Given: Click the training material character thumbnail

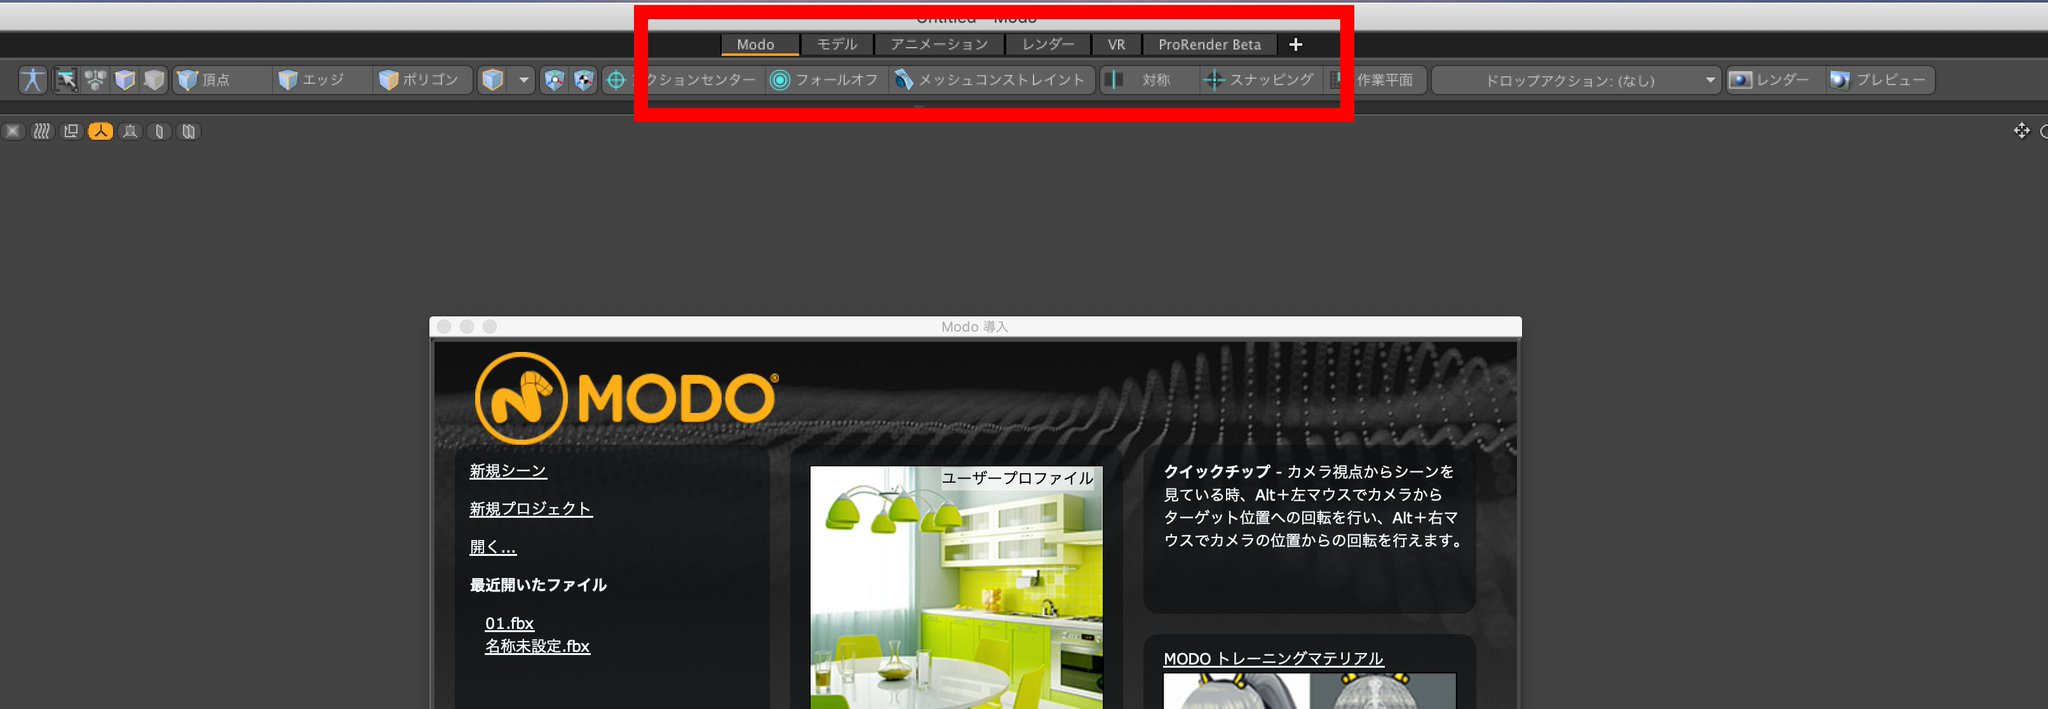Looking at the screenshot, I should [x=1309, y=691].
